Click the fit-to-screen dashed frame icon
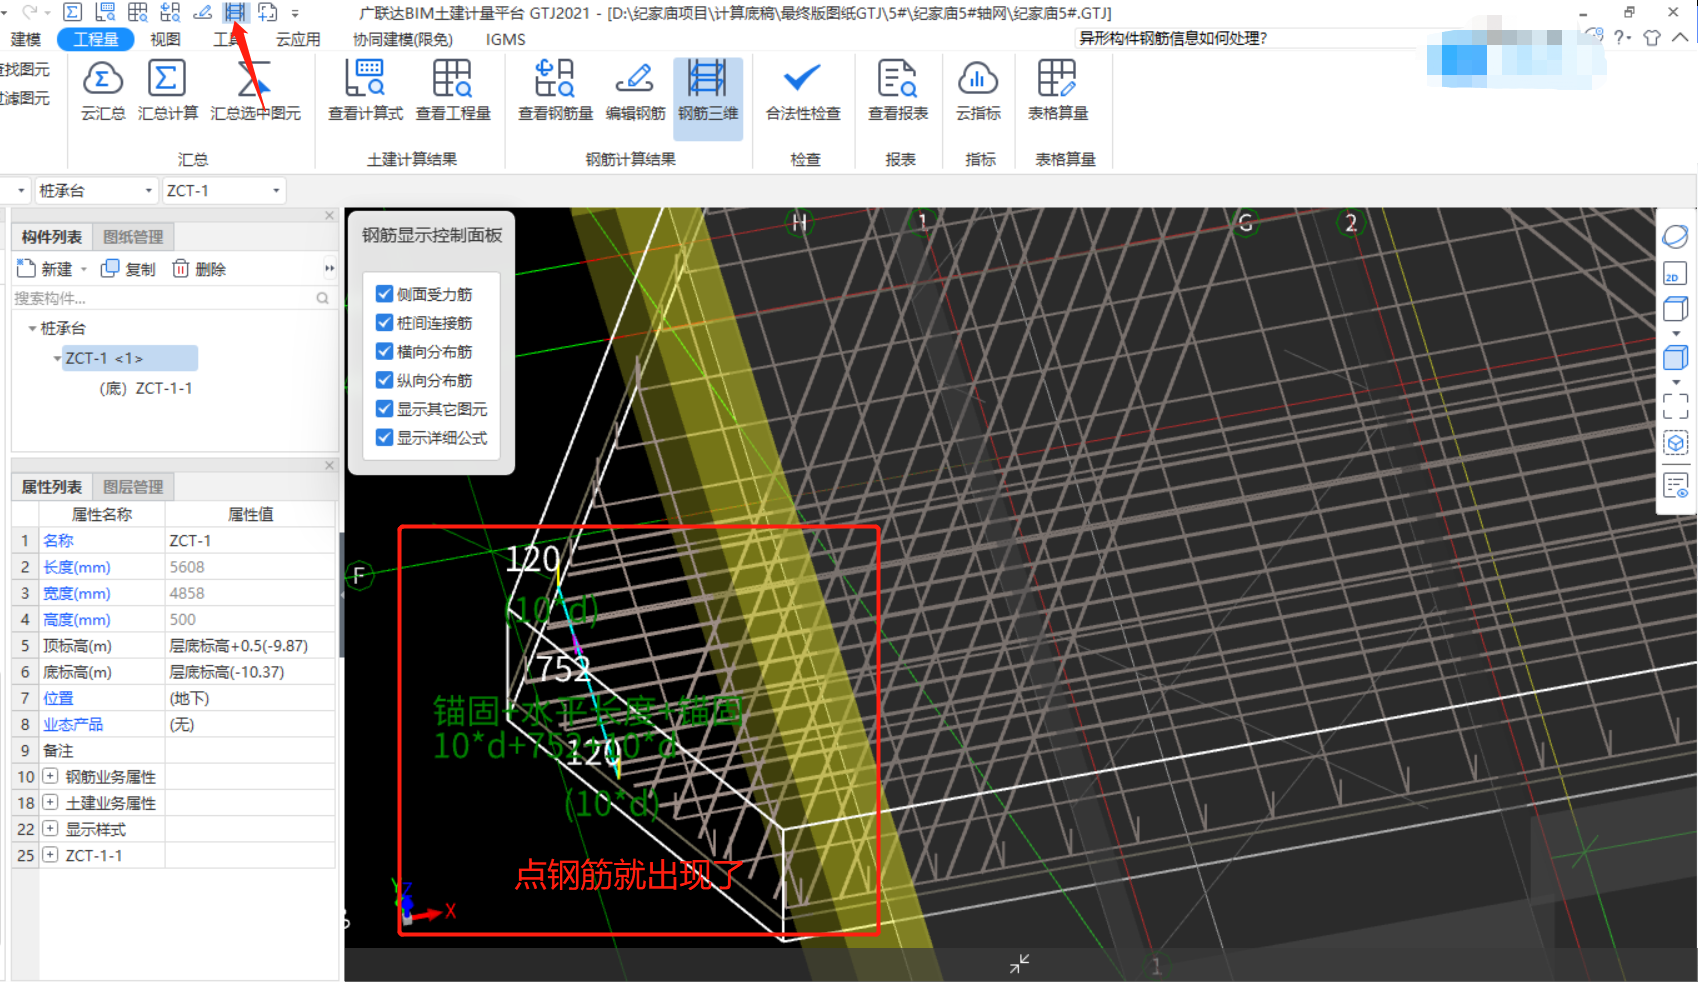Screen dimensions: 1698x982 pyautogui.click(x=1675, y=405)
